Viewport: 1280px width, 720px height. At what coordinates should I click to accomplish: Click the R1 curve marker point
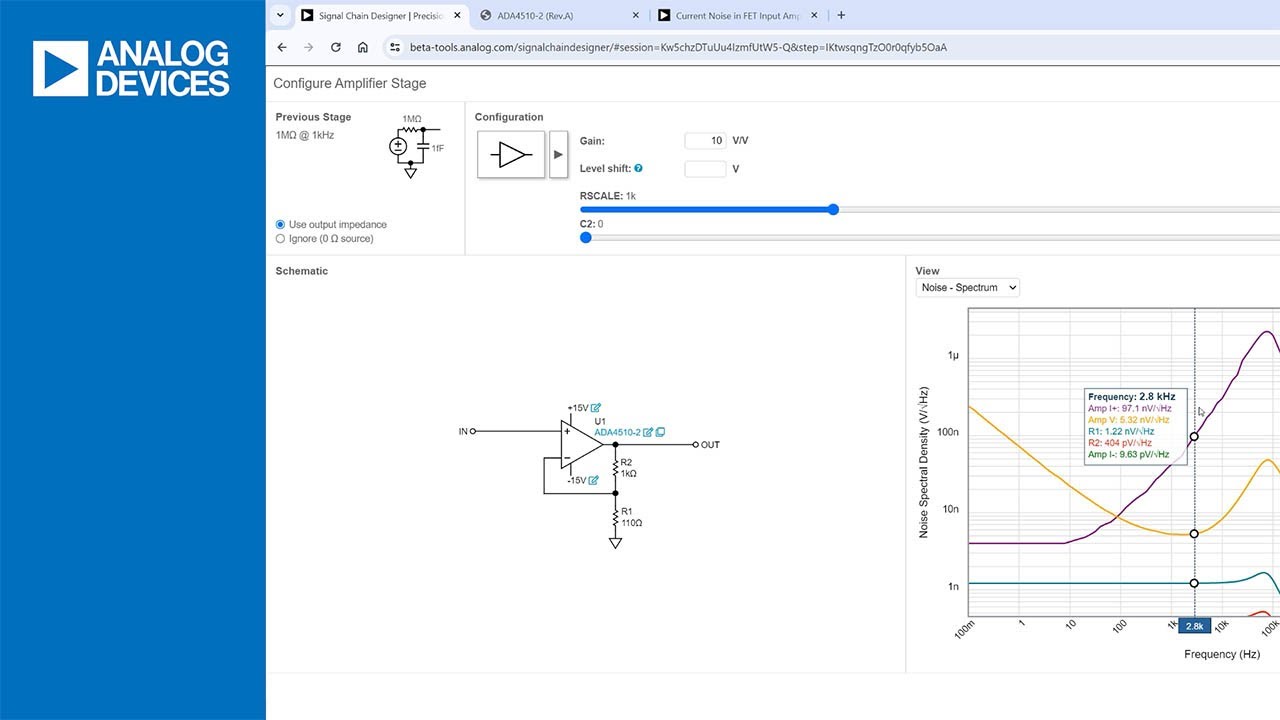click(1194, 583)
